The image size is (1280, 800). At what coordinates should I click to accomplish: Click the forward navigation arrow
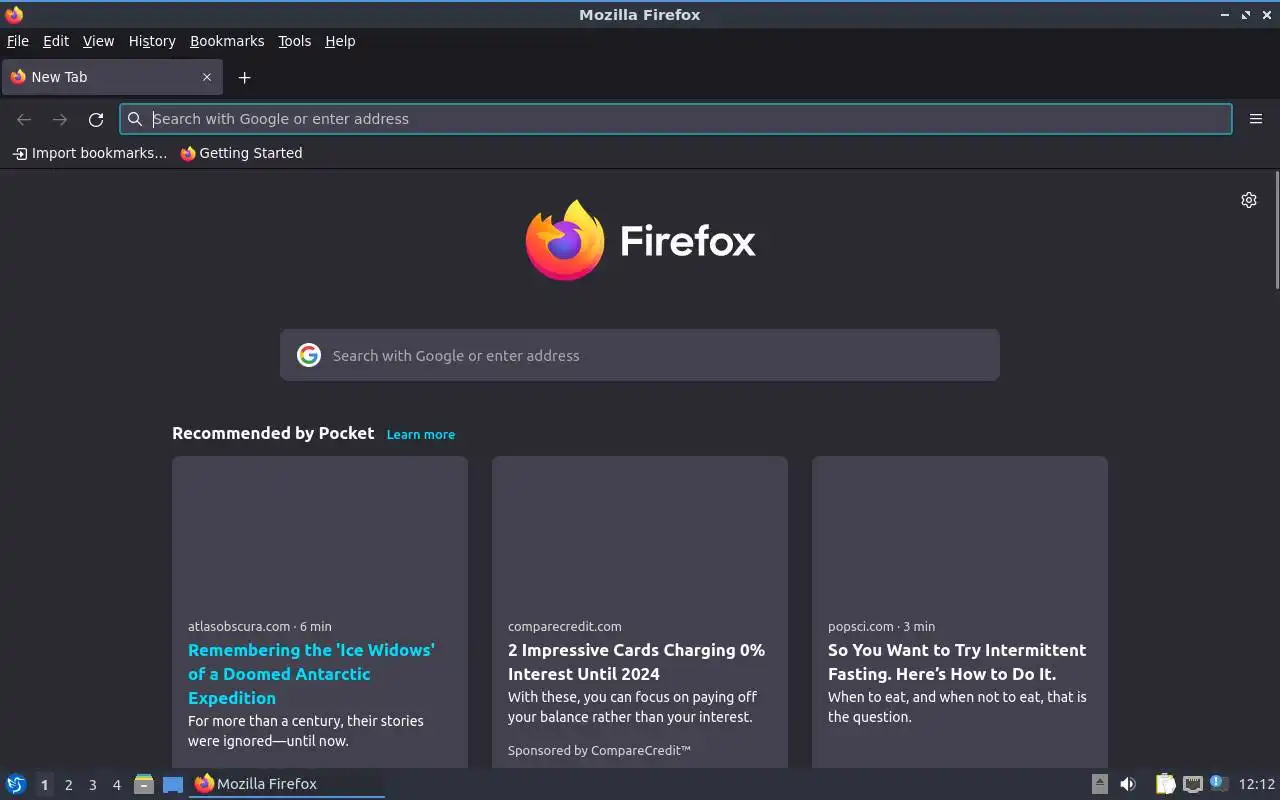click(x=60, y=119)
